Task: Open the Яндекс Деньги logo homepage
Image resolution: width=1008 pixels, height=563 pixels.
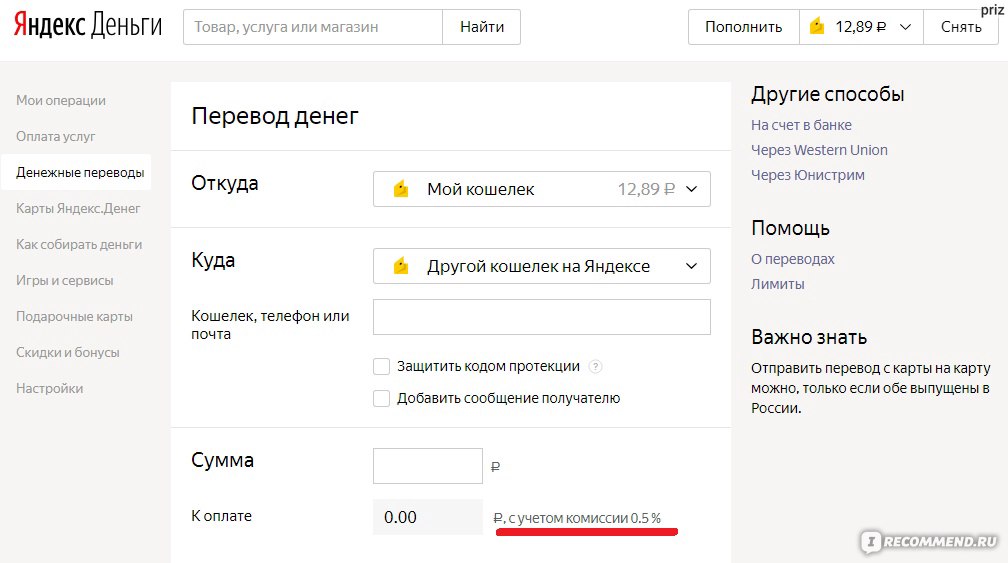Action: coord(87,26)
